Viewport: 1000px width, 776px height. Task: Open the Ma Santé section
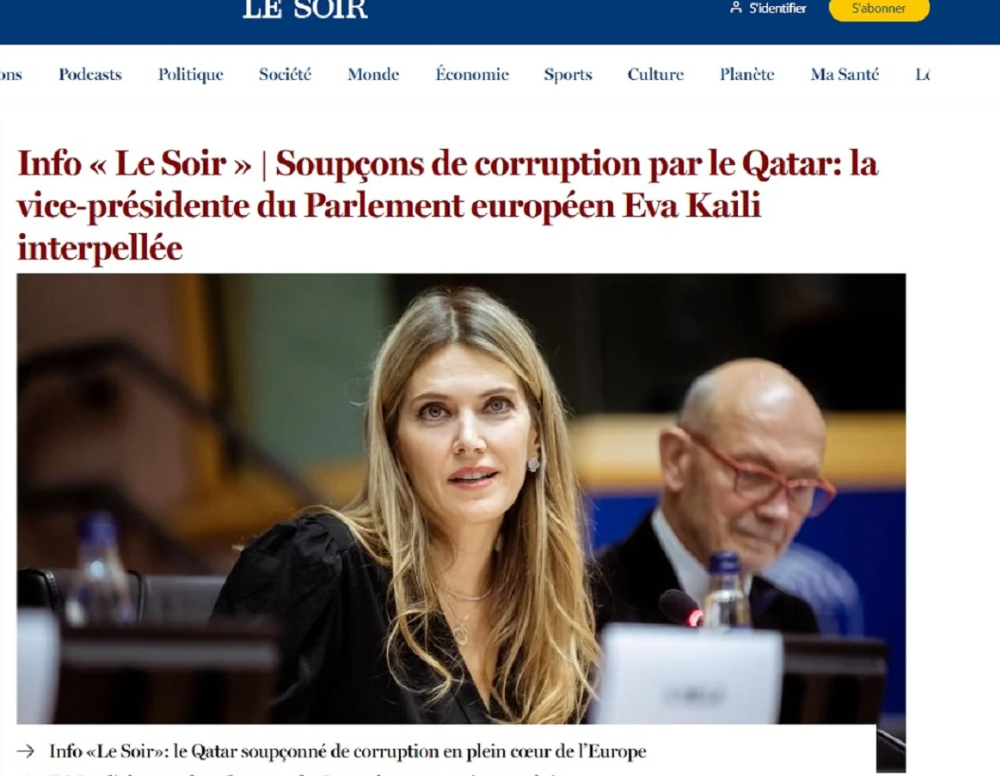tap(844, 75)
